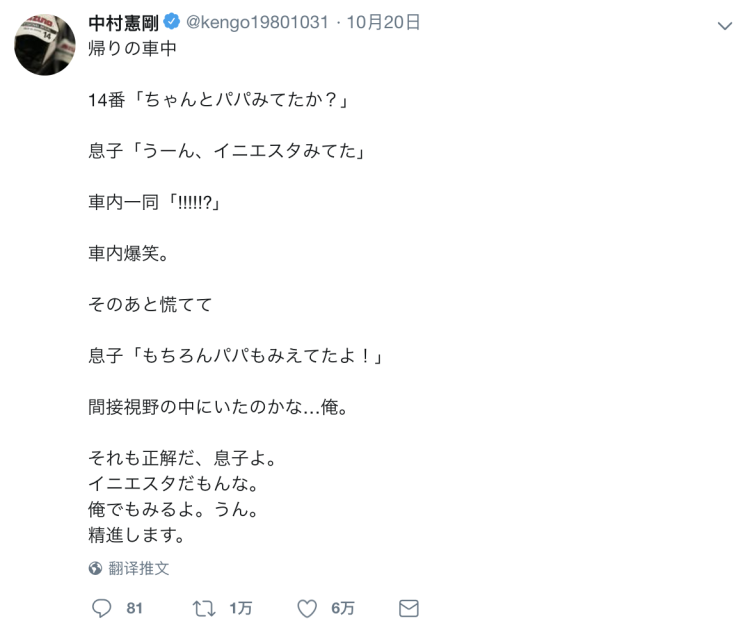Click the line 車内爆笑。
The width and height of the screenshot is (750, 630).
[x=128, y=253]
